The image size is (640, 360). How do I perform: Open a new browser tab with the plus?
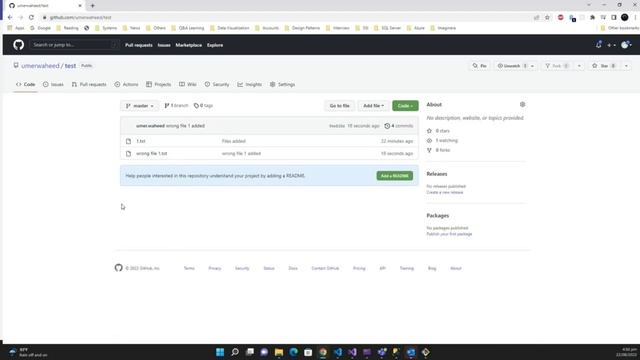(x=93, y=6)
